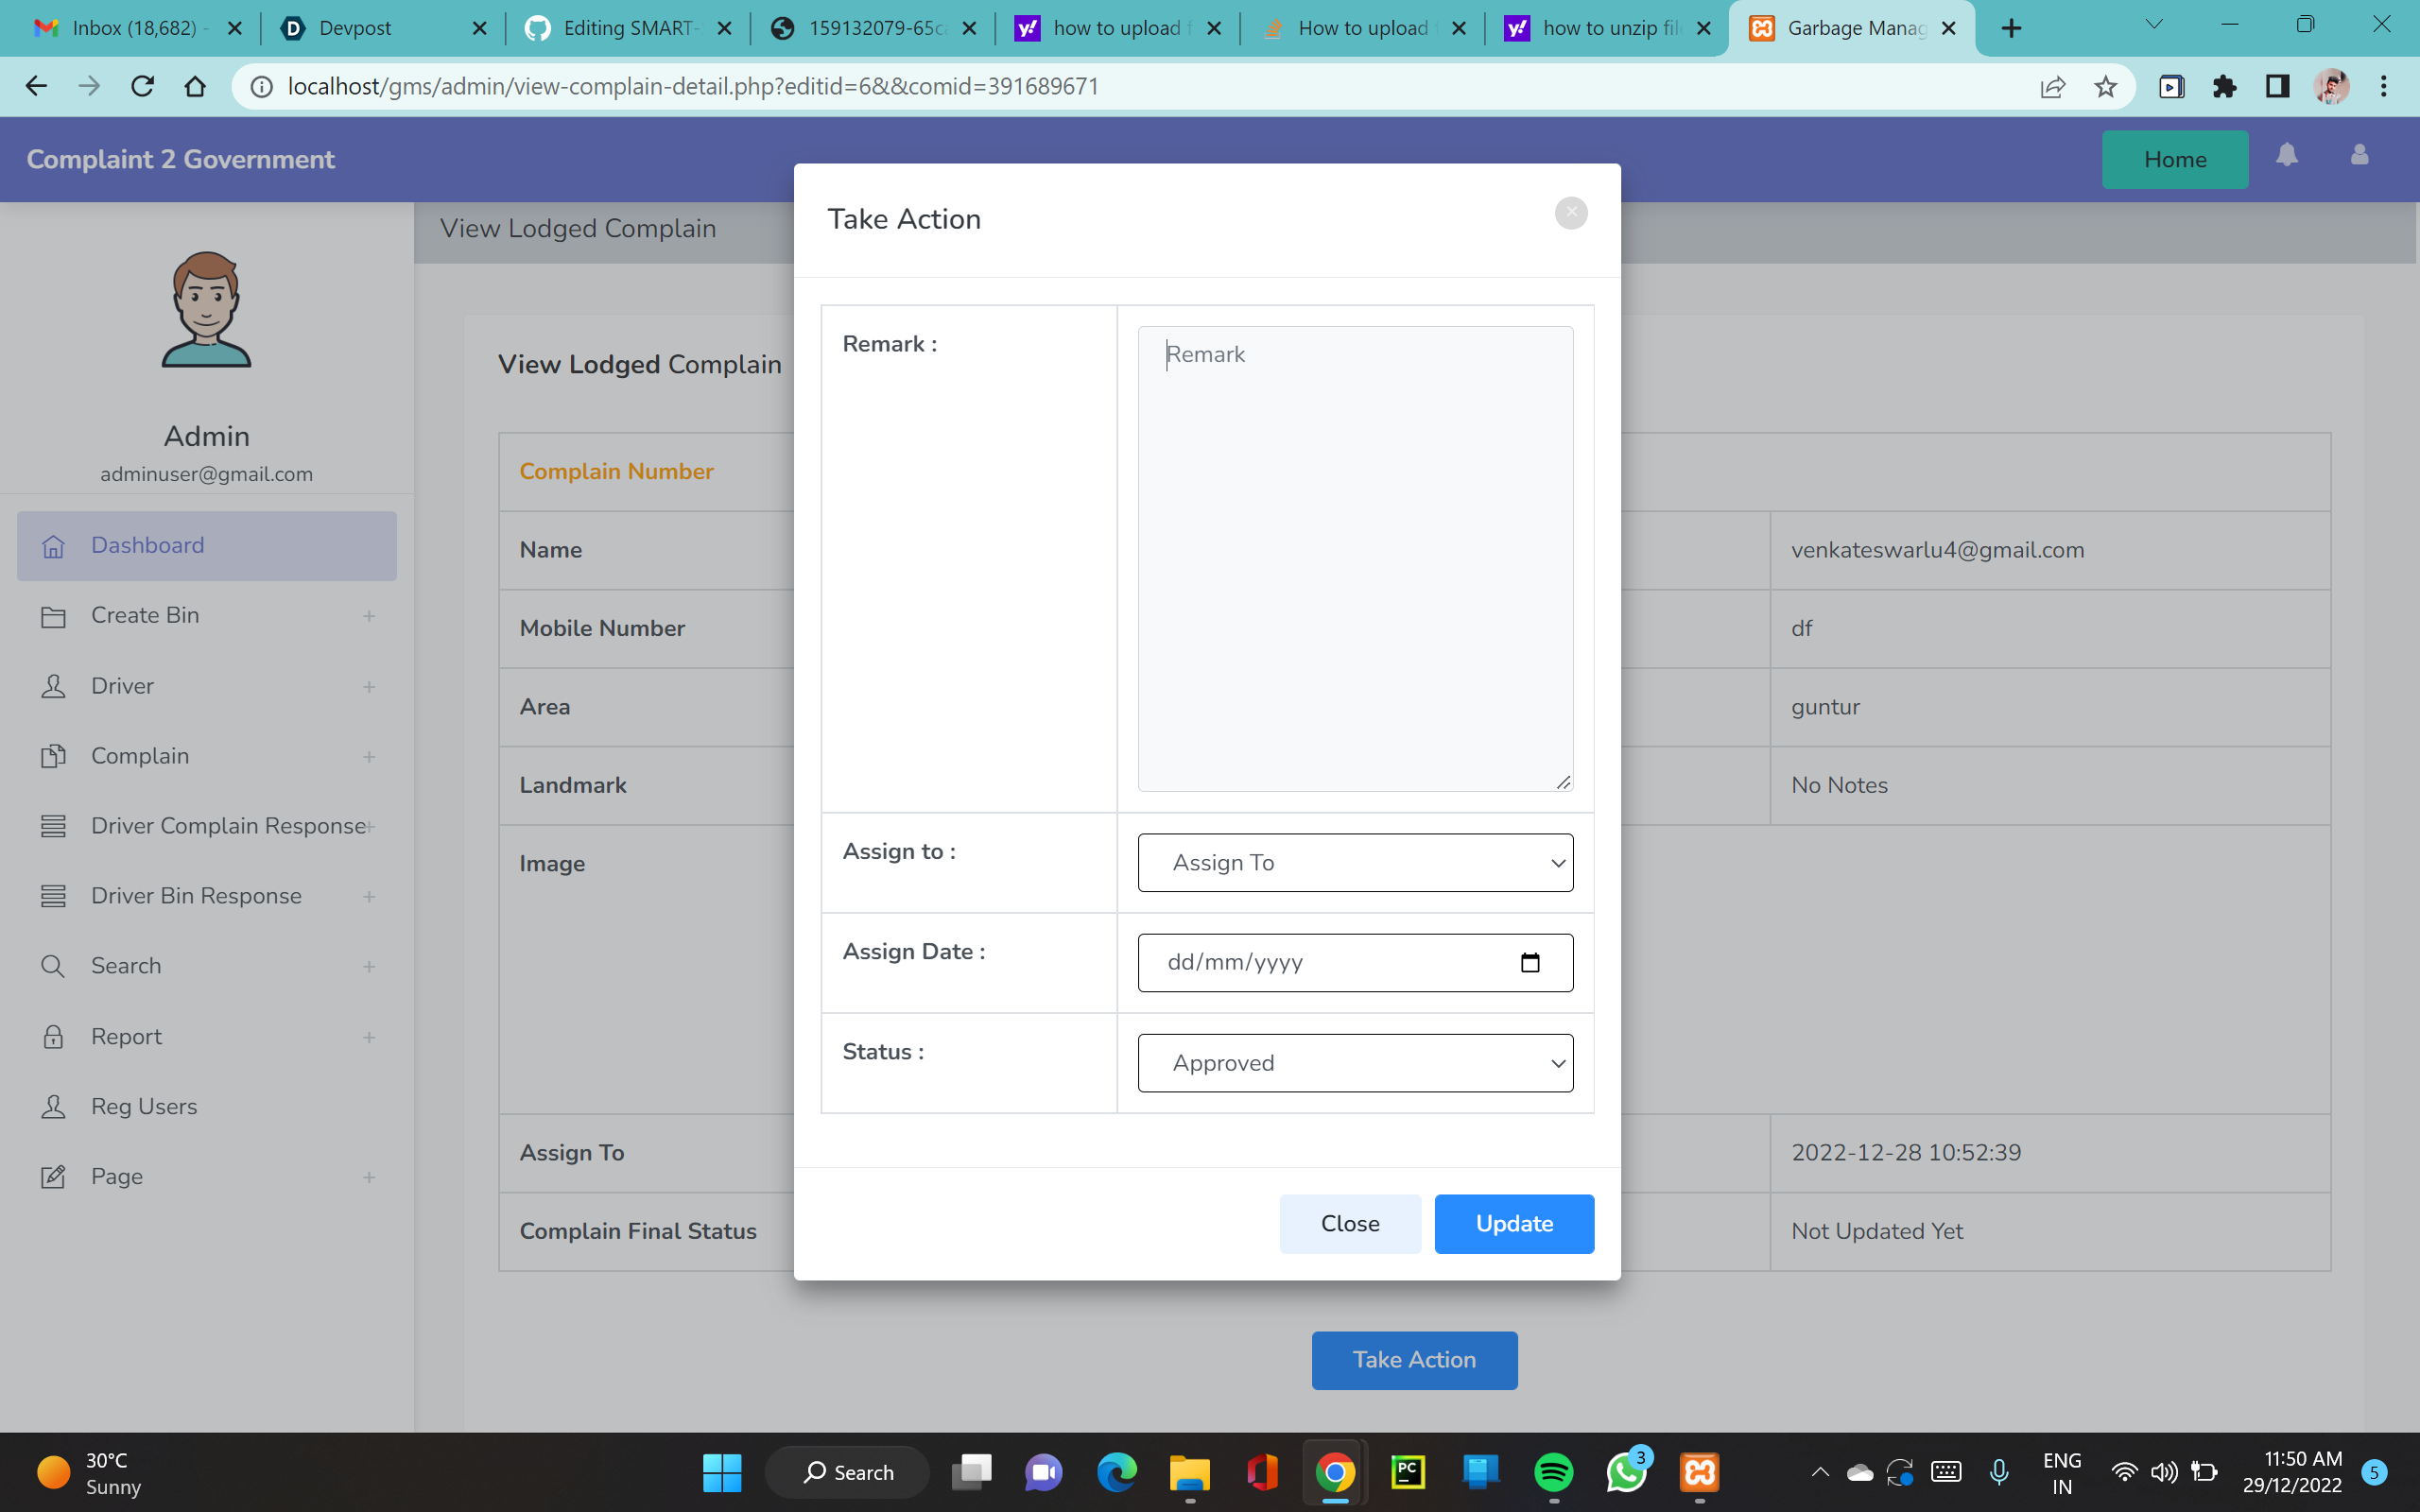Open the Status dropdown showing Approved
2420x1512 pixels.
1354,1062
